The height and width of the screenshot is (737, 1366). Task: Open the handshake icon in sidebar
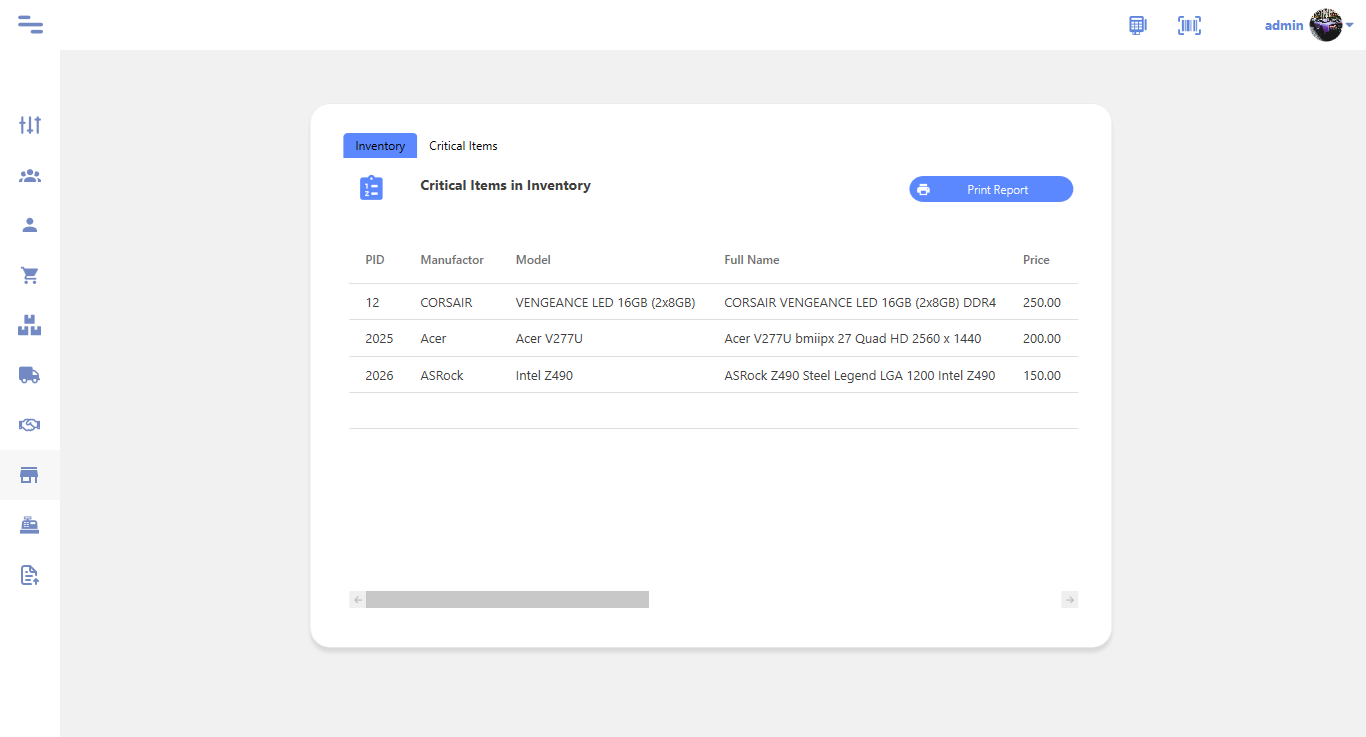[x=30, y=425]
